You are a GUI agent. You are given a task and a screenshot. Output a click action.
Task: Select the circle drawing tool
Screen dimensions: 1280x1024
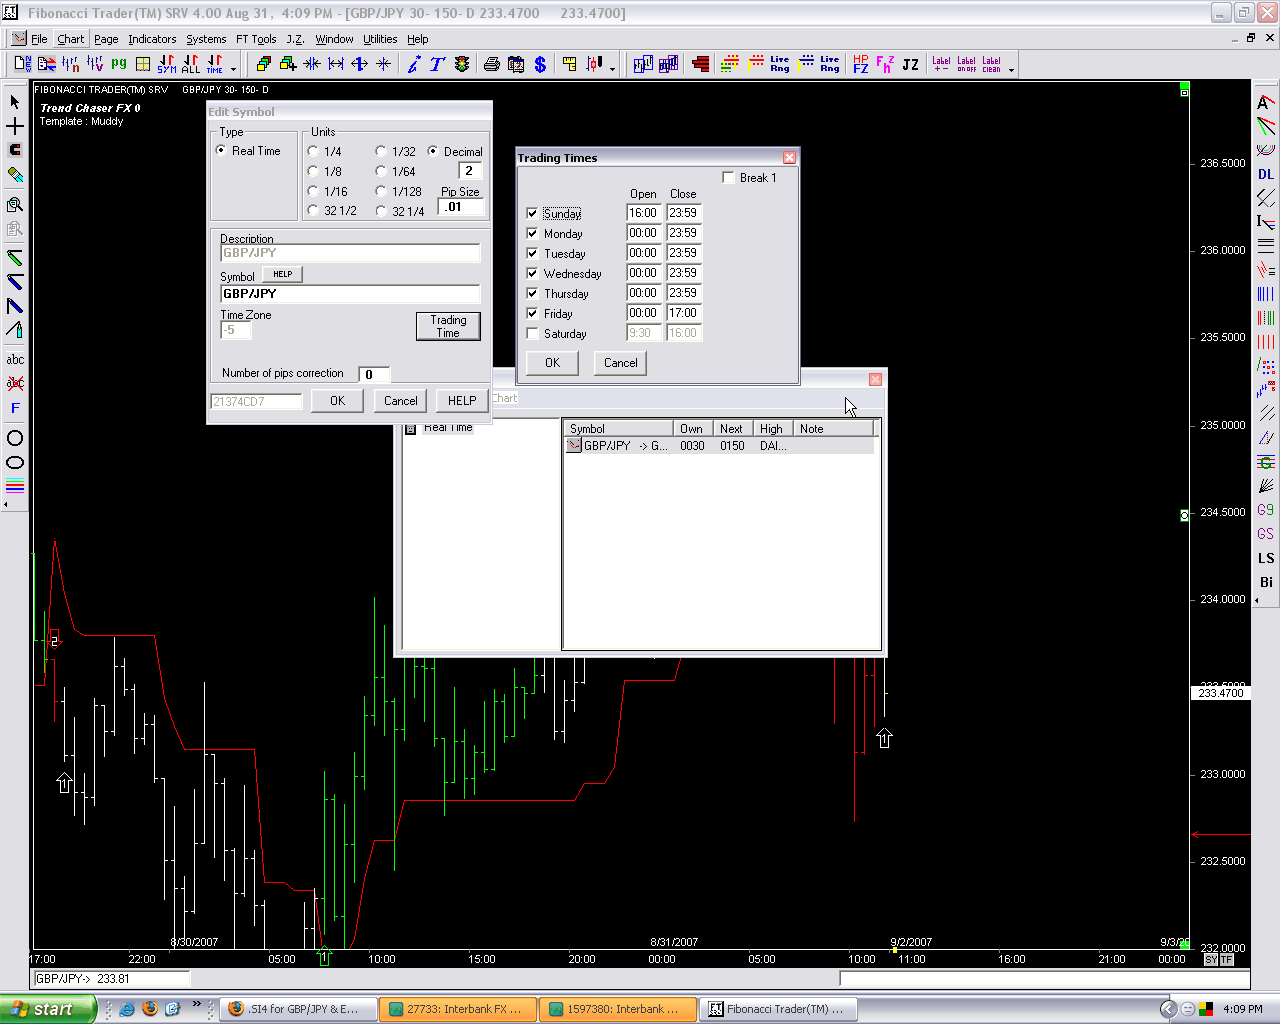pyautogui.click(x=15, y=438)
